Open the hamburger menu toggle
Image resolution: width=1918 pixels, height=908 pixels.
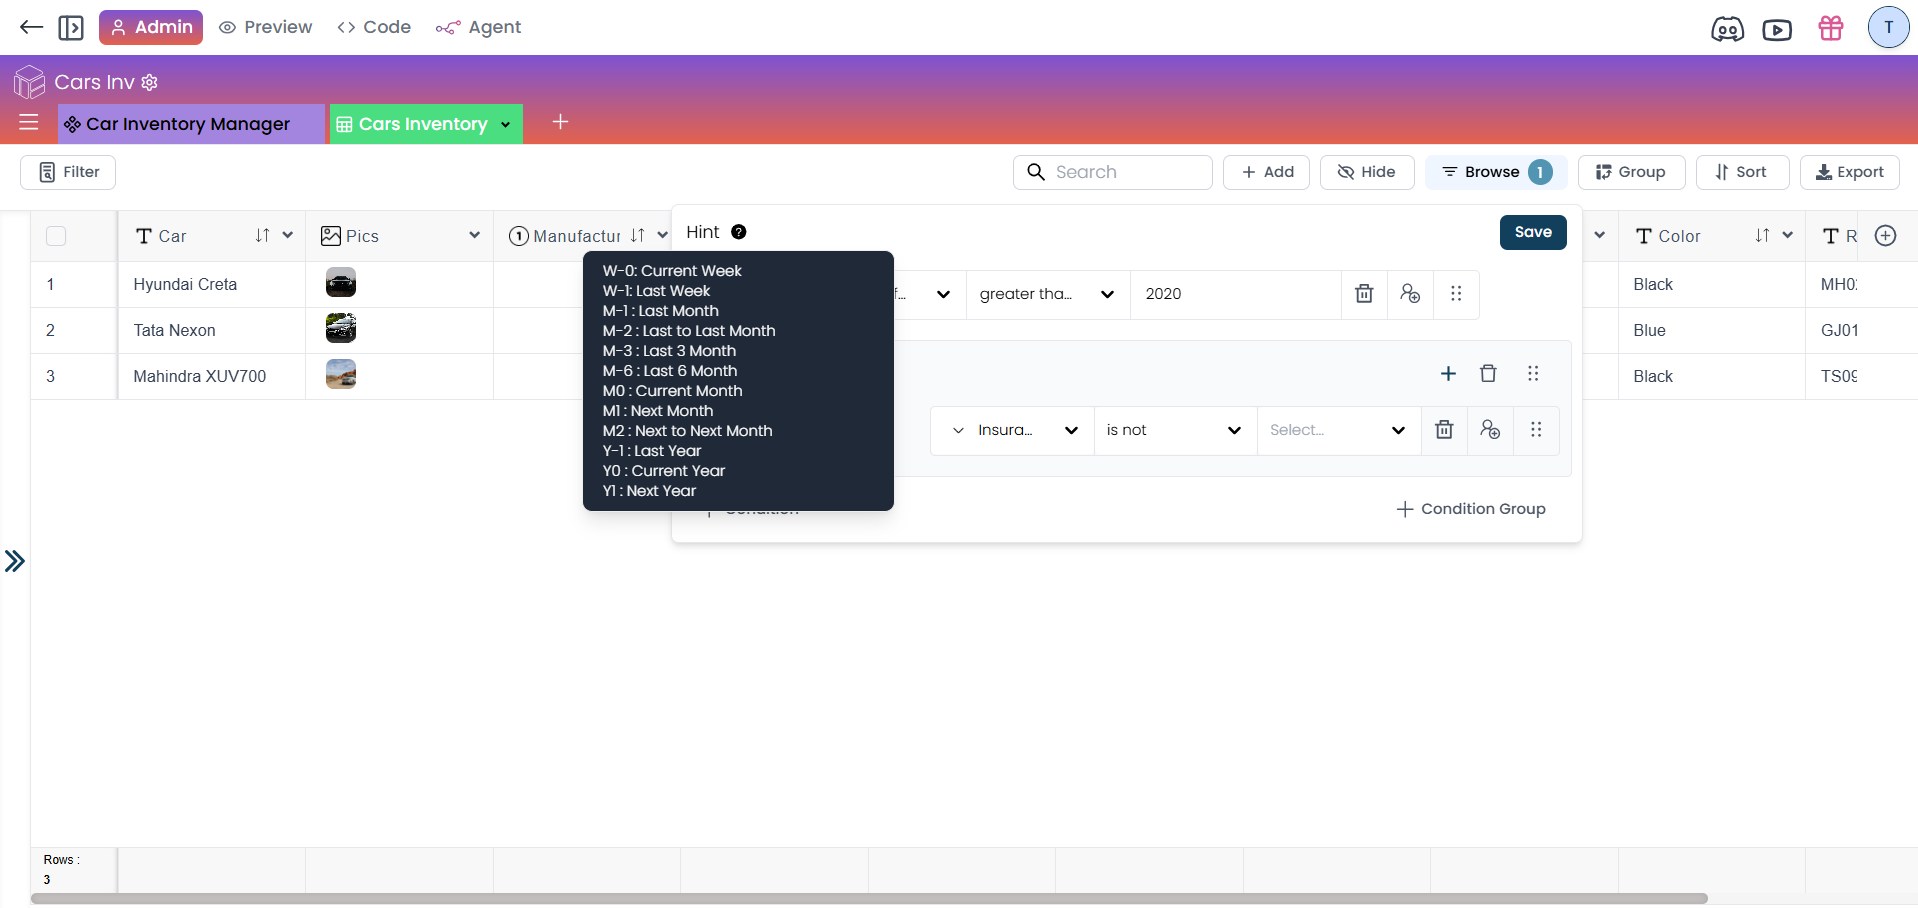[x=29, y=123]
